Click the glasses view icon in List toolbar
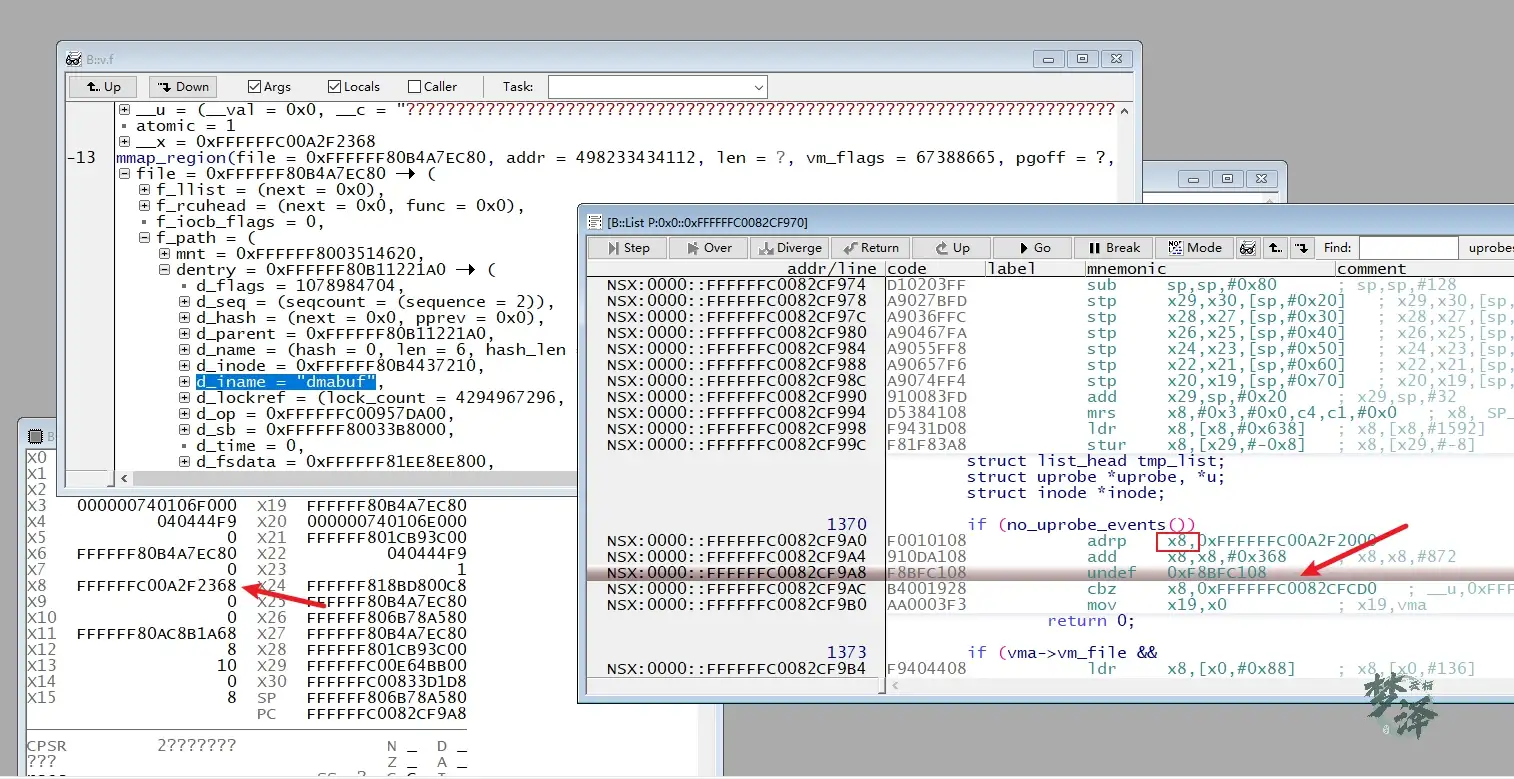Screen dimensions: 1514x779 (x=1248, y=248)
